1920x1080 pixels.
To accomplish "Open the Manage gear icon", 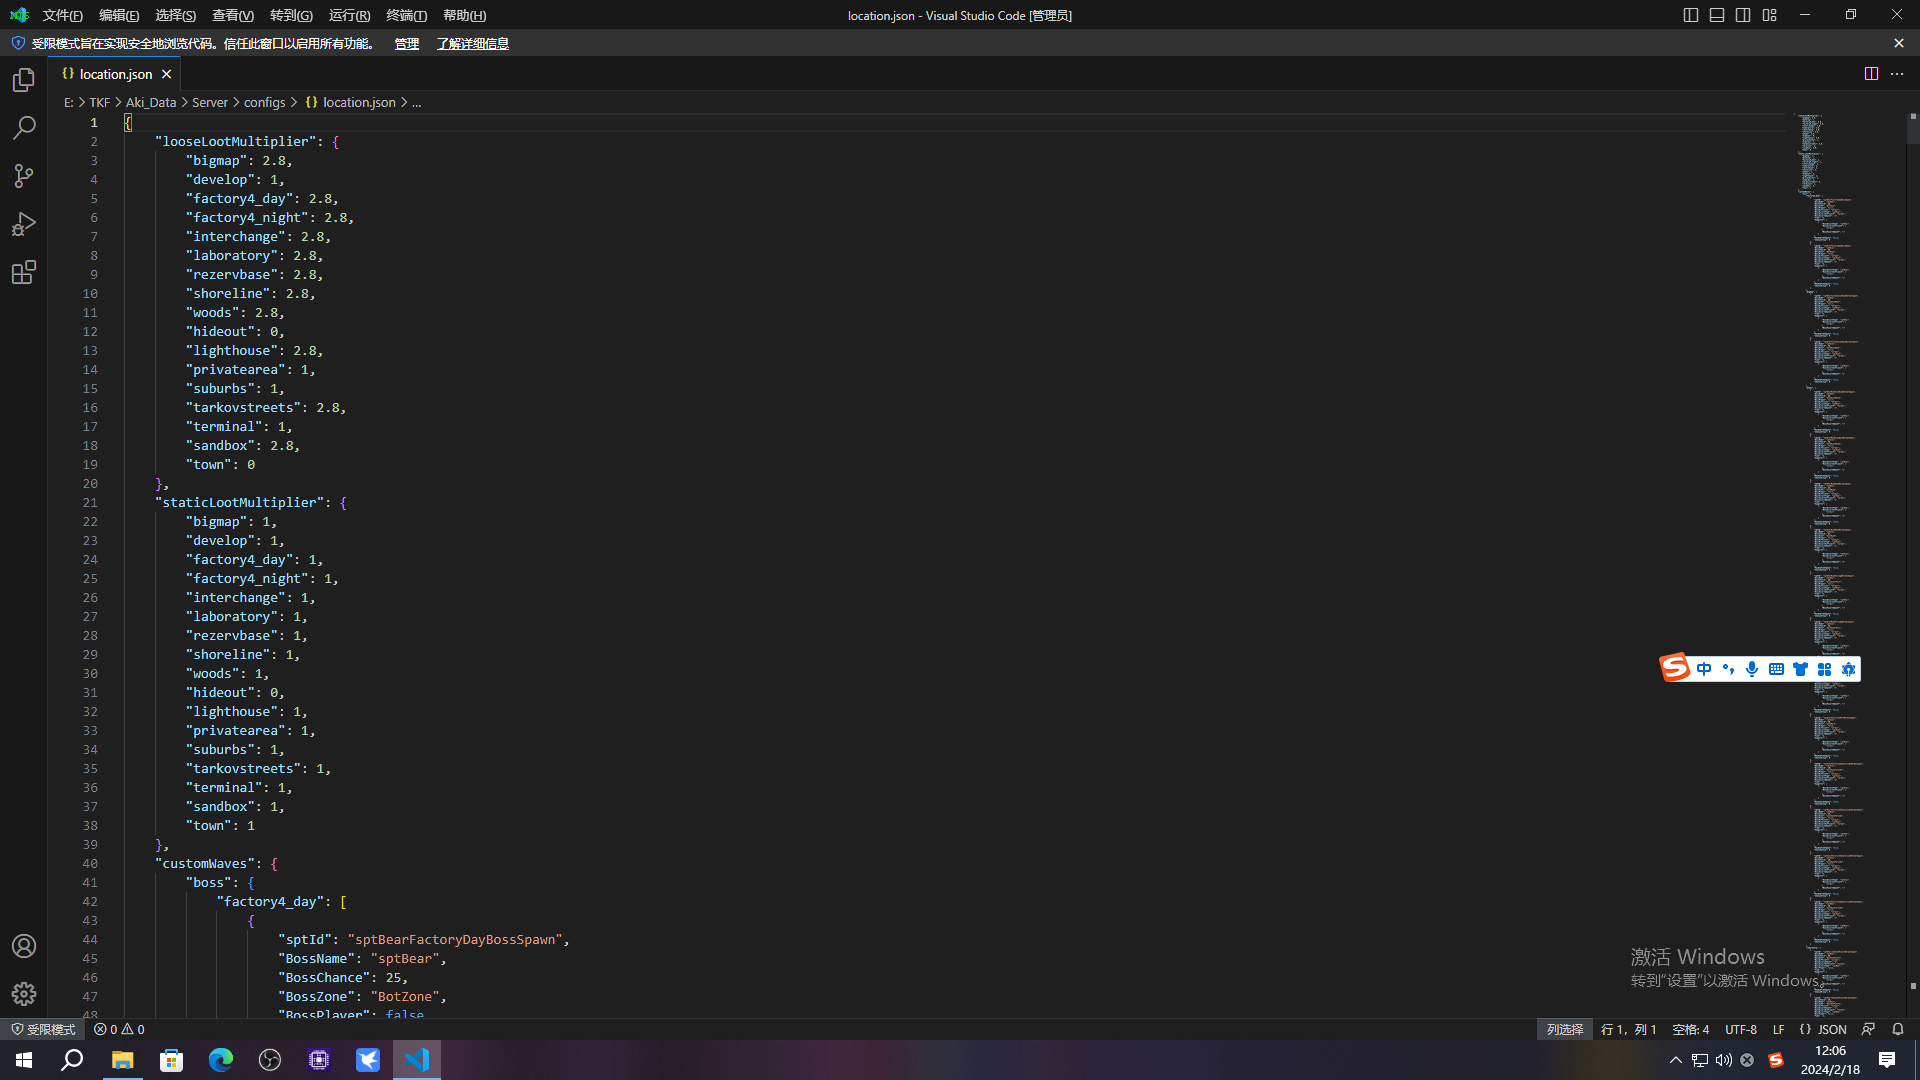I will pyautogui.click(x=24, y=994).
